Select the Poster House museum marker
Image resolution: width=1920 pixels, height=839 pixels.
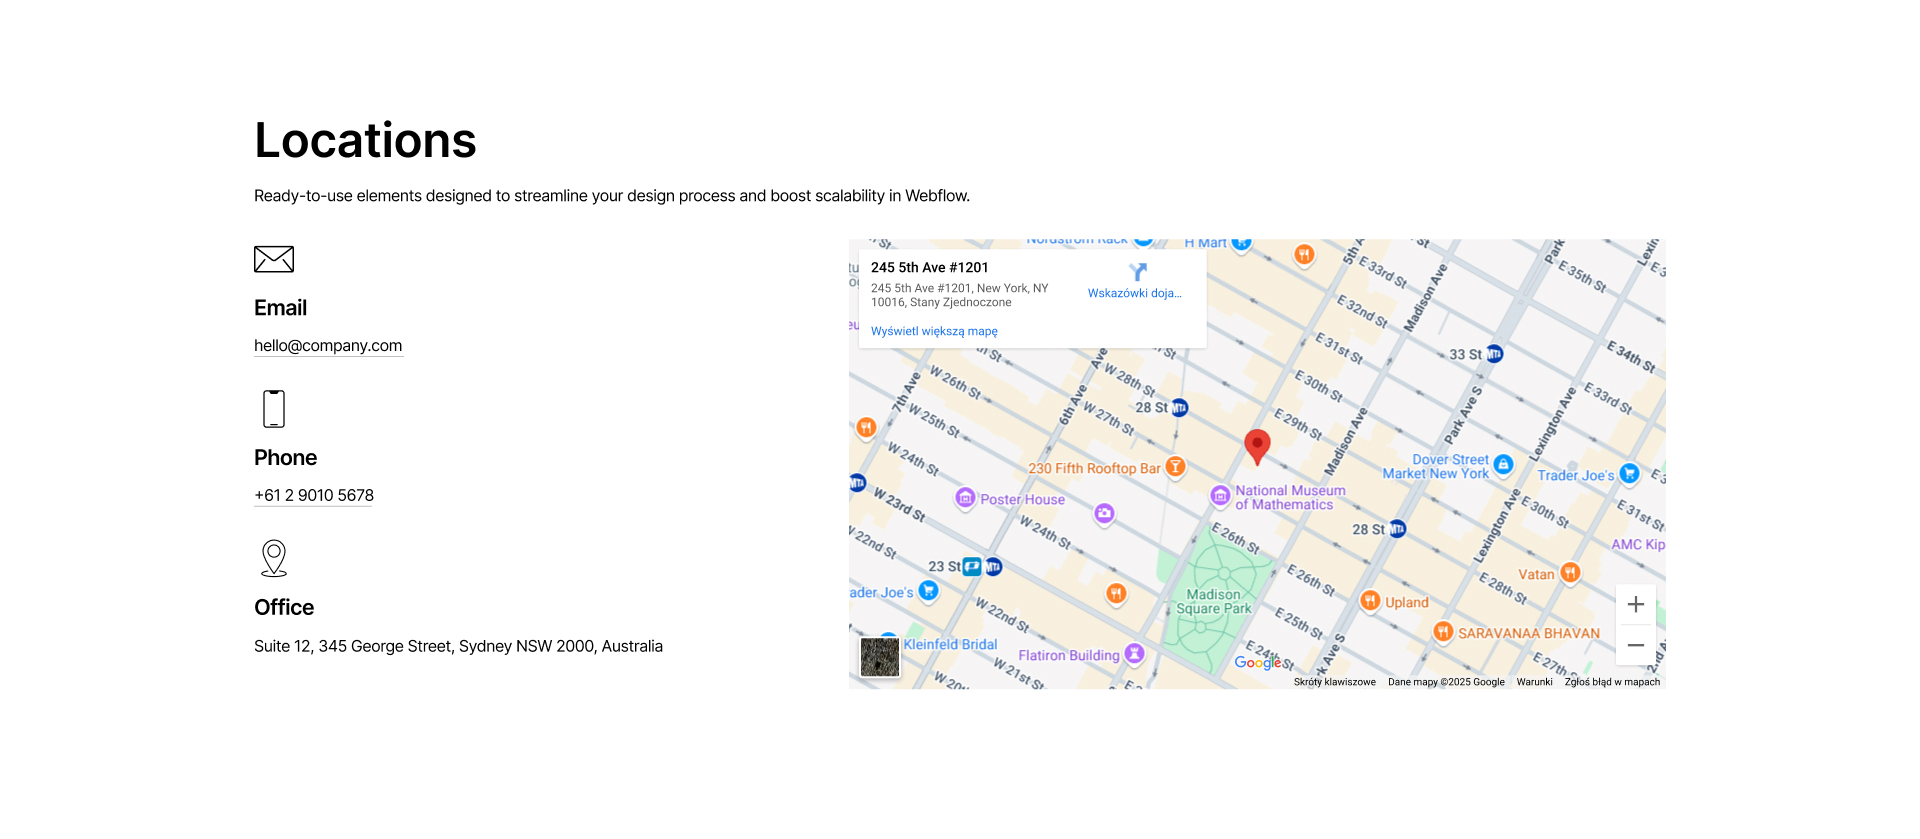point(965,498)
